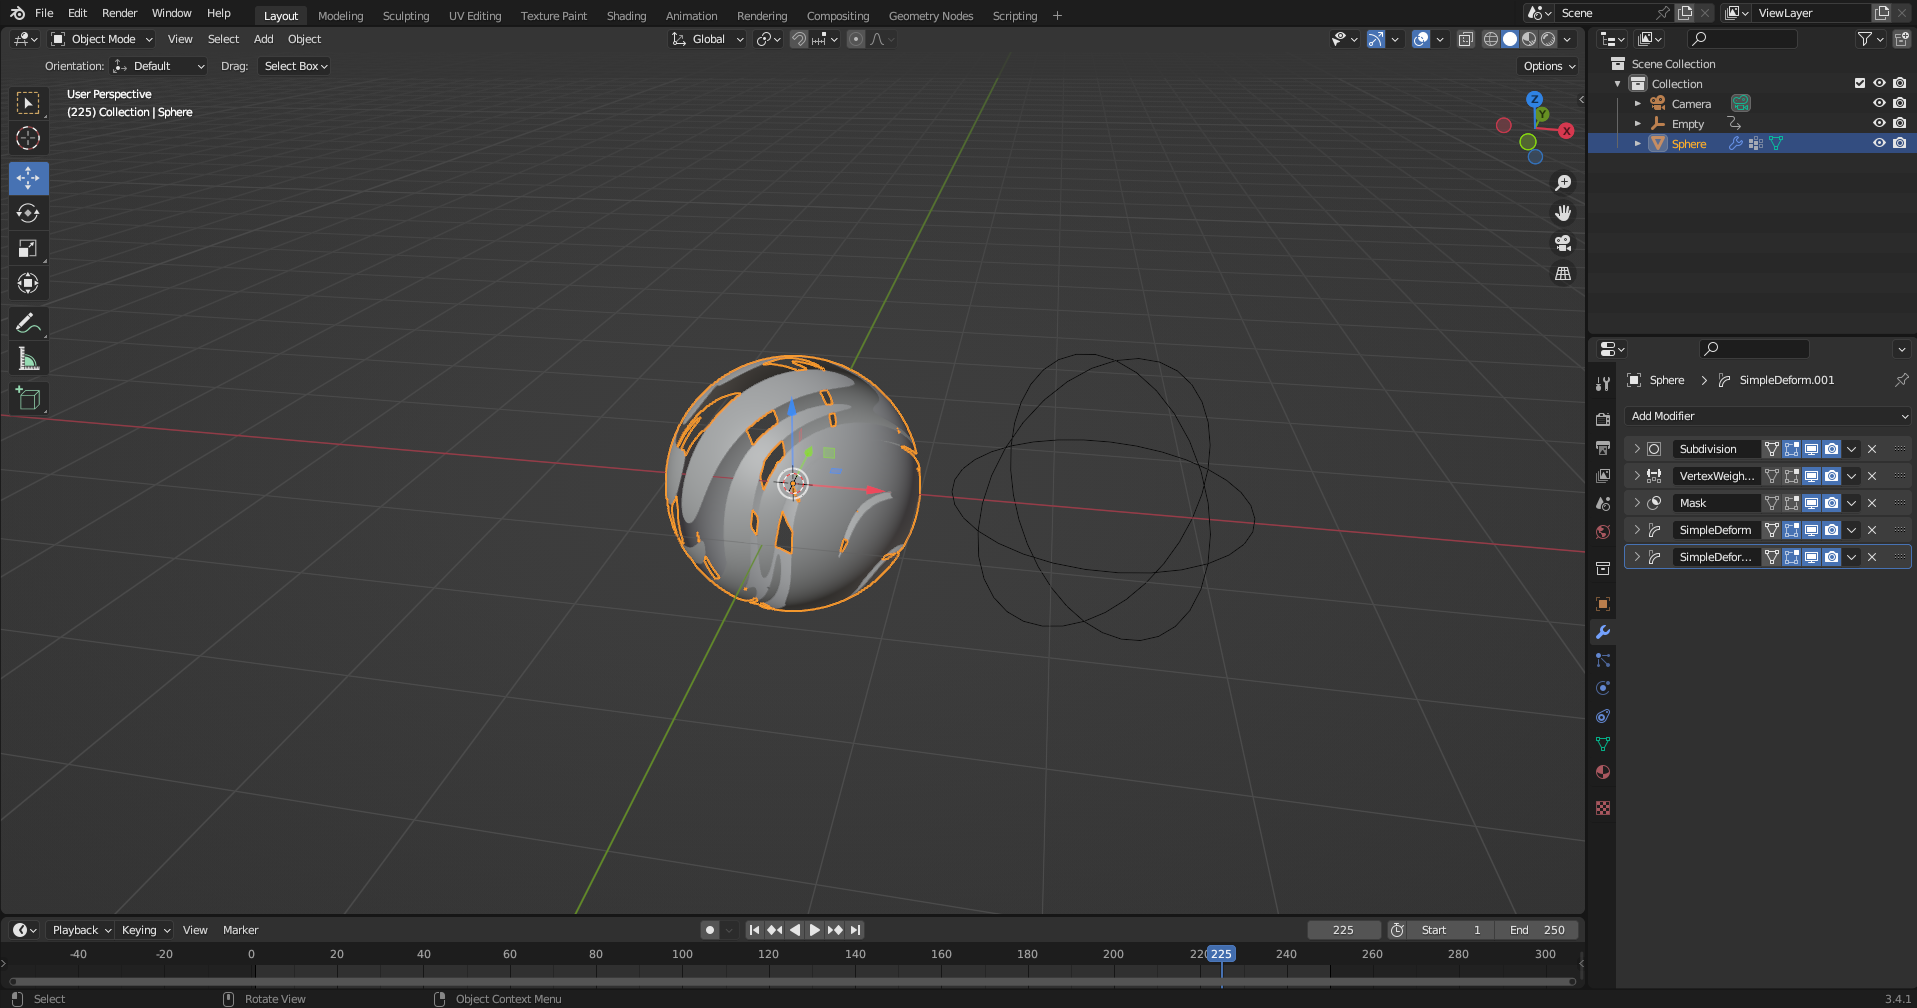Switch to the Geometry Nodes workspace tab
1917x1008 pixels.
[x=931, y=16]
